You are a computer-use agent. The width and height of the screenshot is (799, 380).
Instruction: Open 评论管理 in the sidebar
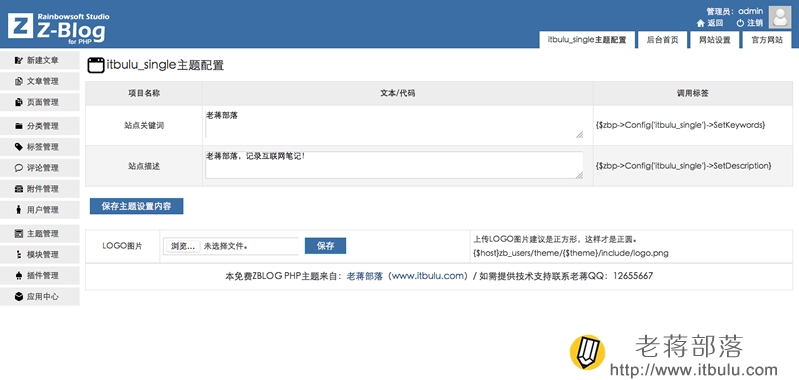pos(40,168)
